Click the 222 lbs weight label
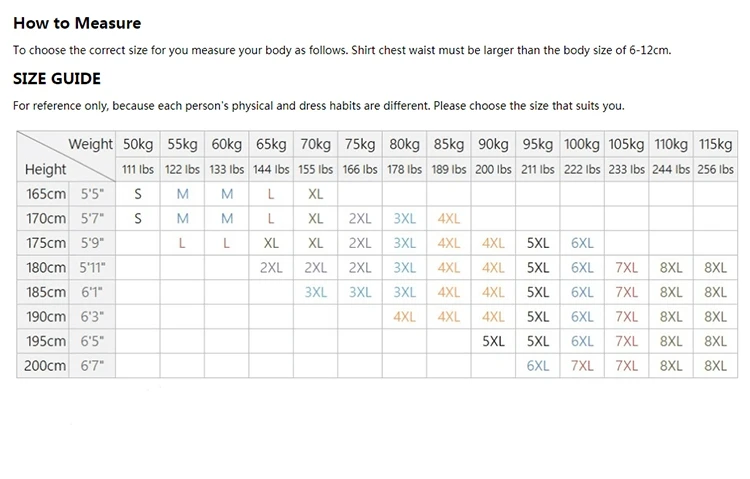750x479 pixels. [x=582, y=169]
